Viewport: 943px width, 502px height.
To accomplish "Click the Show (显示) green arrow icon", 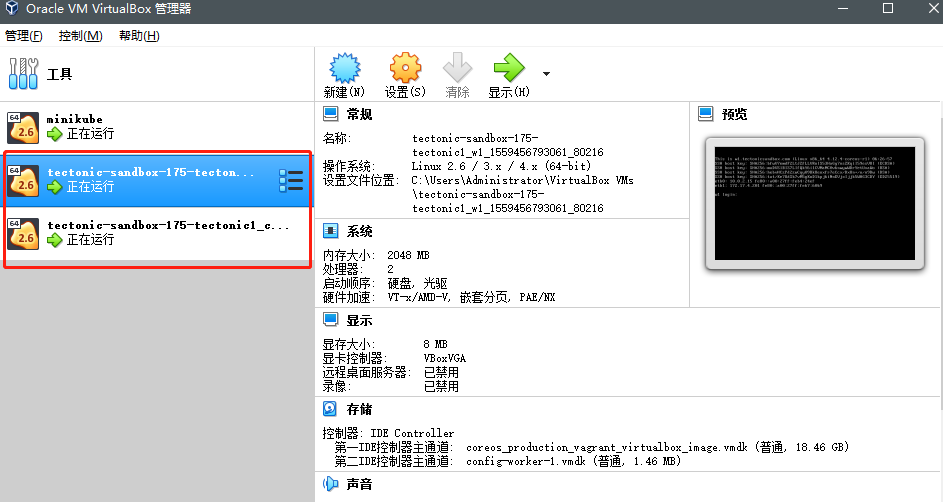I will [509, 67].
